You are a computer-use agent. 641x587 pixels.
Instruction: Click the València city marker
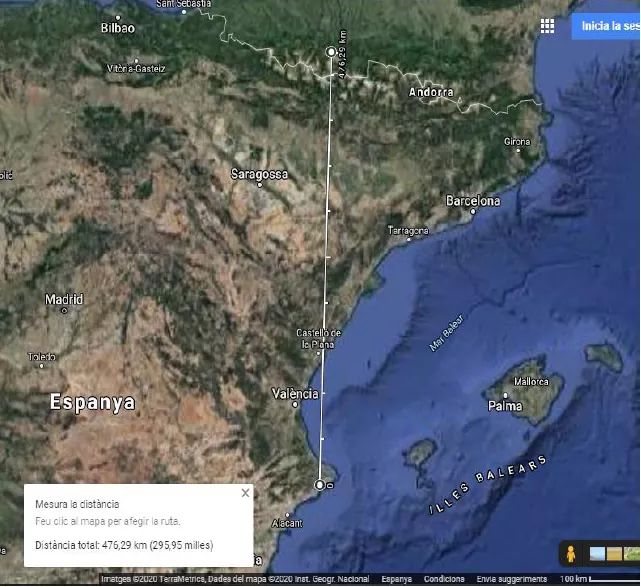click(x=295, y=404)
